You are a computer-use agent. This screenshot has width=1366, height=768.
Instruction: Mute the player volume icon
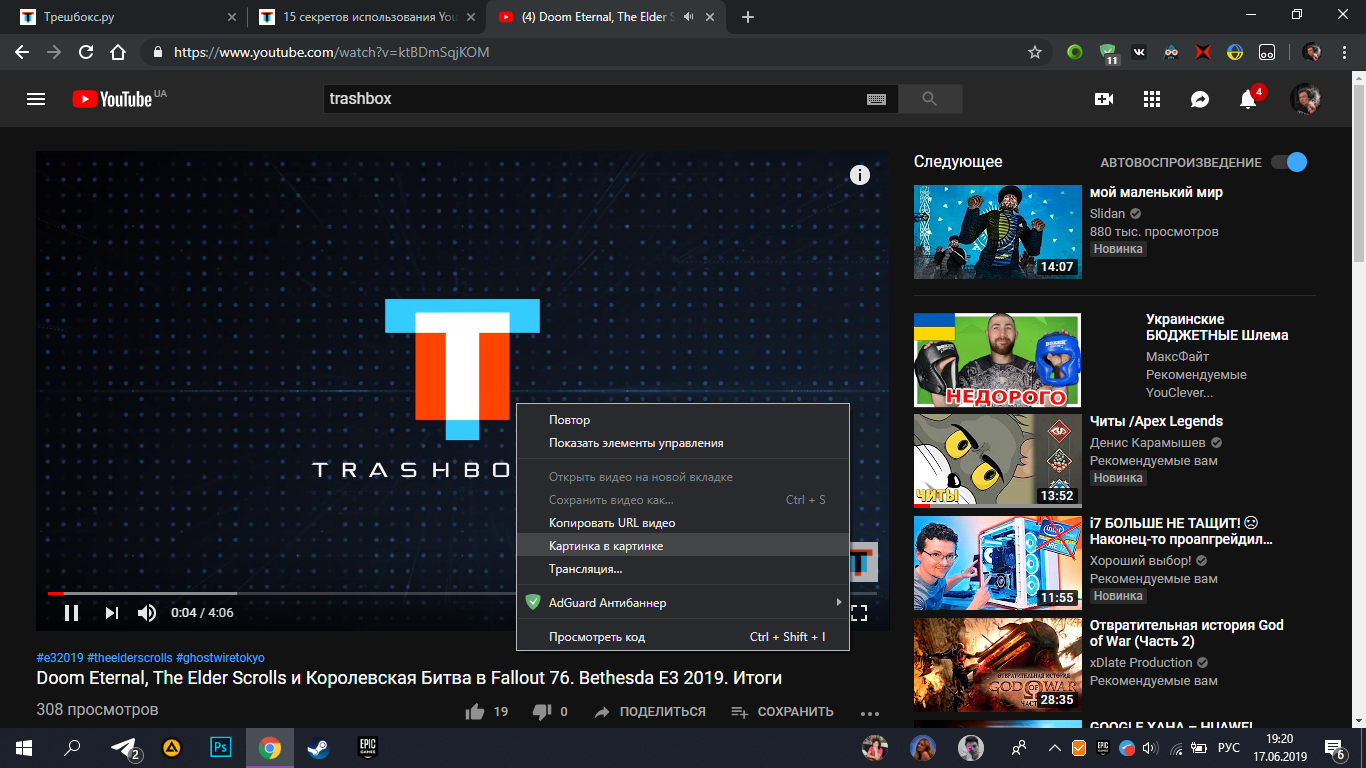(147, 613)
